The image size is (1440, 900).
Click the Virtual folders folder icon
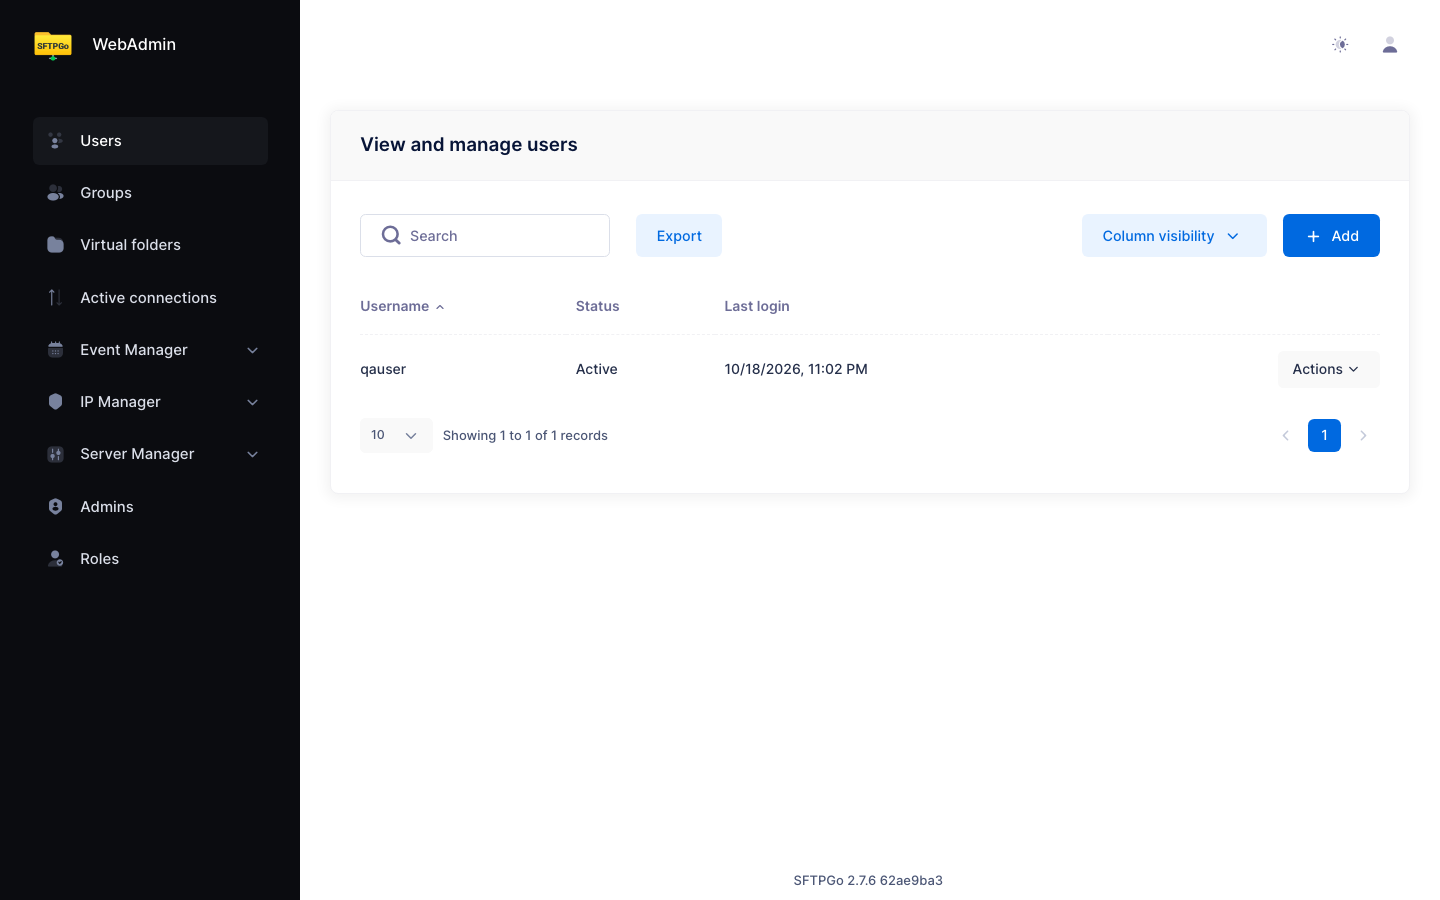click(x=56, y=245)
